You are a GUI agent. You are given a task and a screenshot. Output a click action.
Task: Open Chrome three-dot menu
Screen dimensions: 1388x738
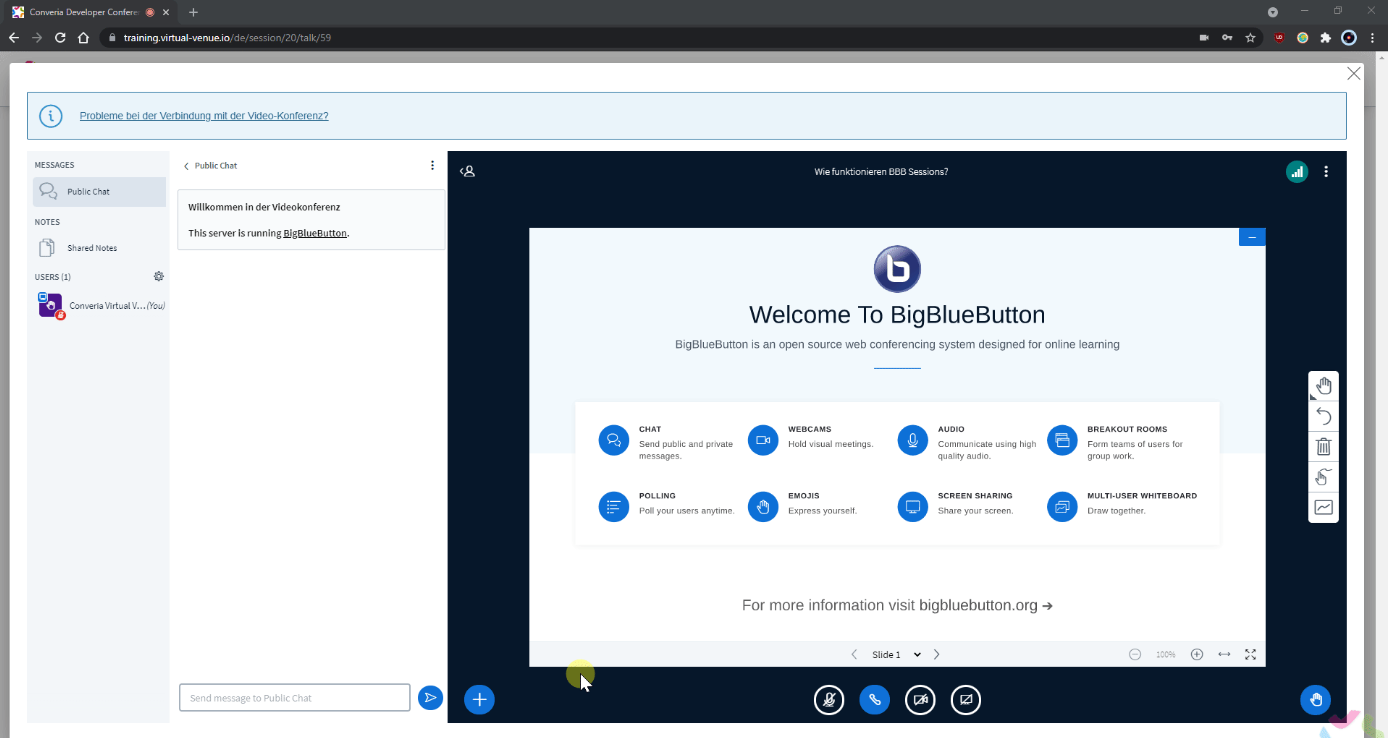tap(1375, 38)
